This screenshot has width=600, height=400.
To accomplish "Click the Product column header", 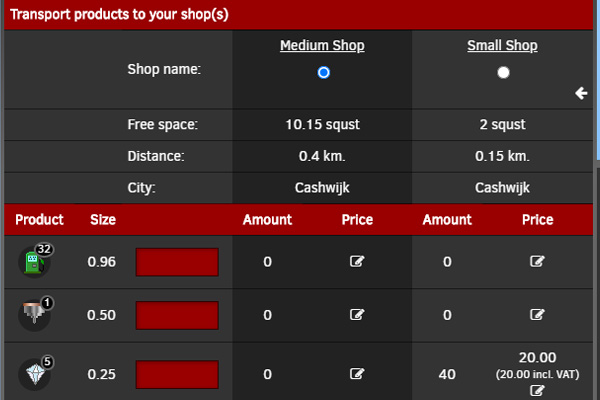I will click(x=40, y=220).
